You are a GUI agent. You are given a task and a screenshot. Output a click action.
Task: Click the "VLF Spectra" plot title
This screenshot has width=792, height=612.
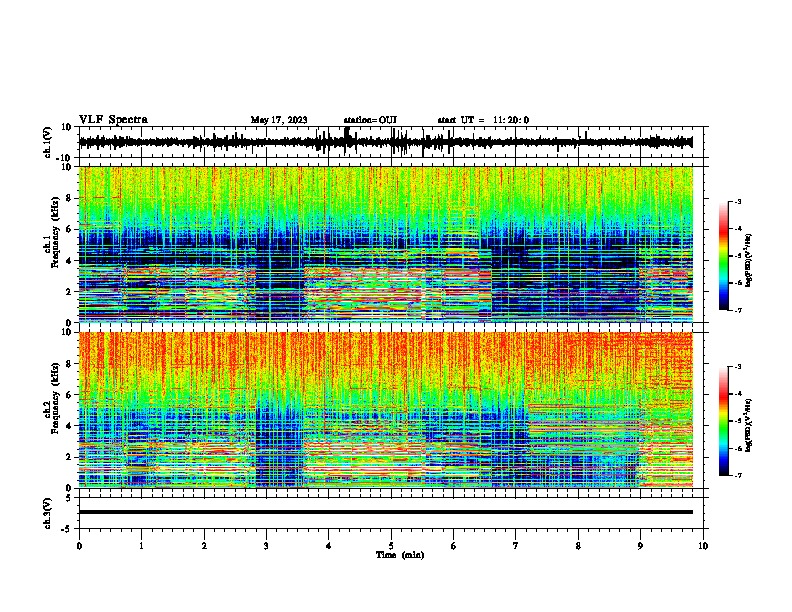pos(113,119)
